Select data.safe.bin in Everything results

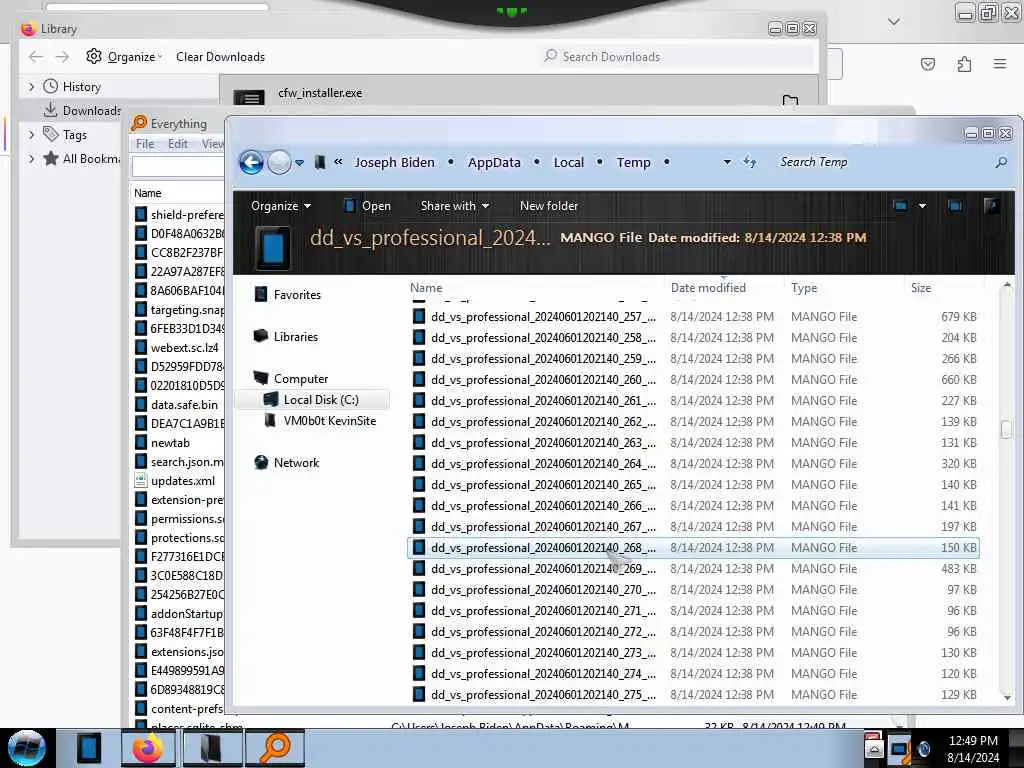point(184,405)
